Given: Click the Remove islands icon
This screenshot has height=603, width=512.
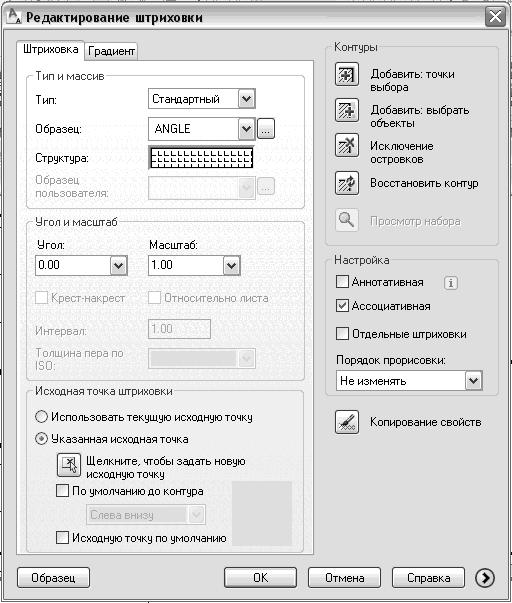Looking at the screenshot, I should (x=347, y=145).
